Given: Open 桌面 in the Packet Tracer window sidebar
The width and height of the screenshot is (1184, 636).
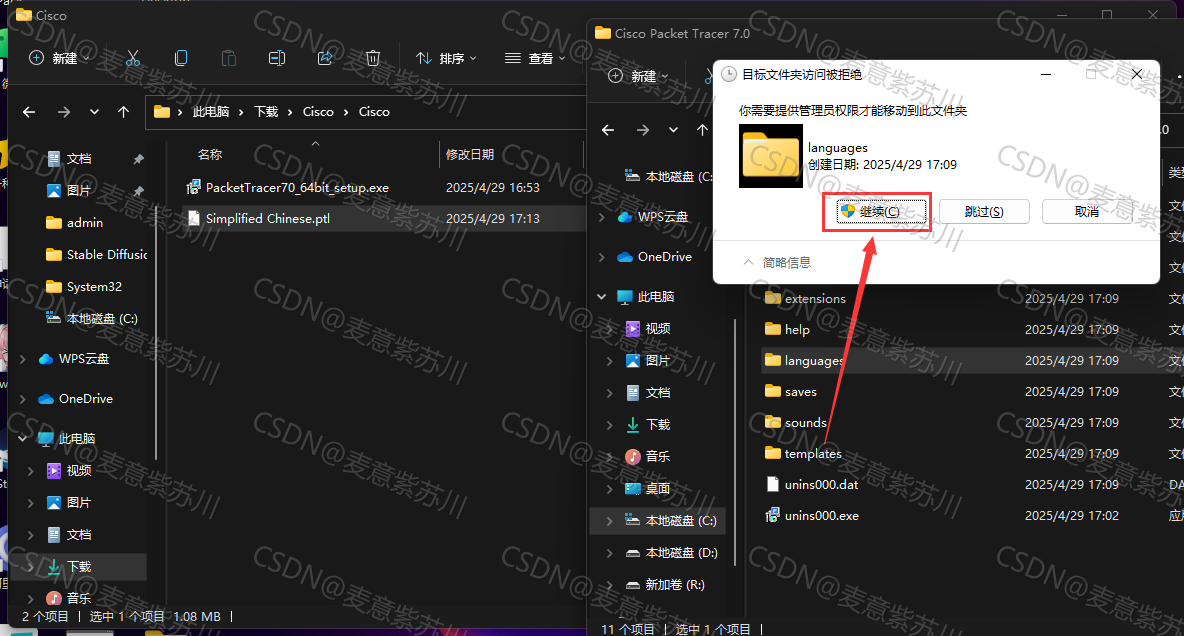Looking at the screenshot, I should pyautogui.click(x=658, y=489).
